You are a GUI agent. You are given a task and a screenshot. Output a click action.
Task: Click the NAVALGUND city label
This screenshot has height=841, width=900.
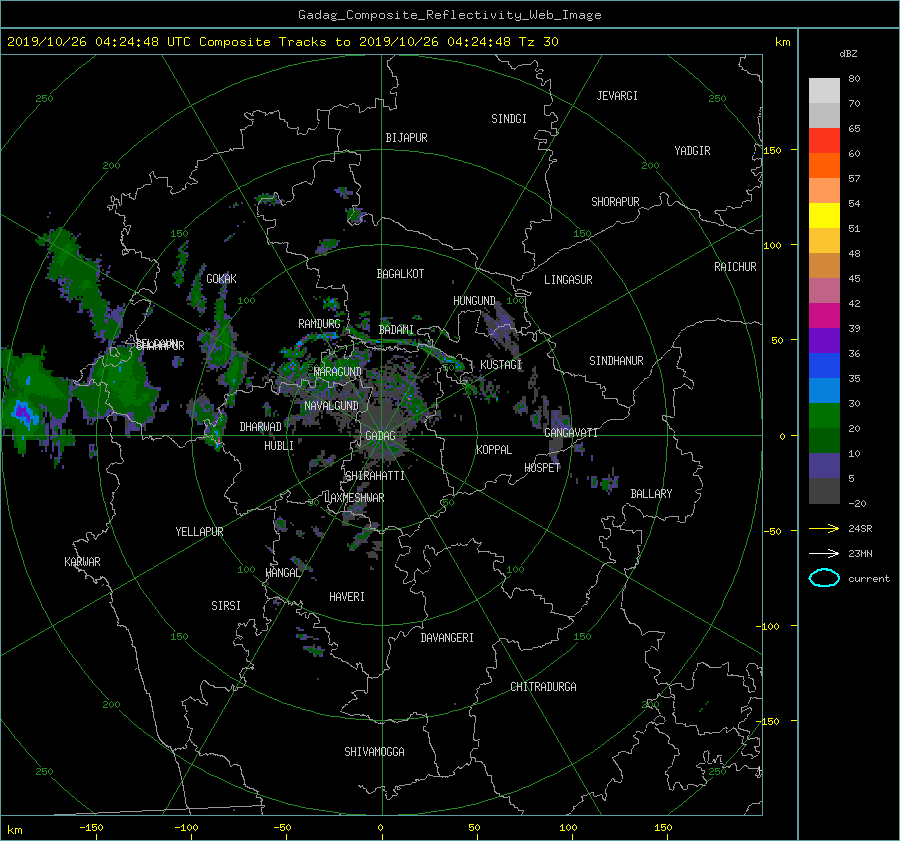tap(331, 406)
